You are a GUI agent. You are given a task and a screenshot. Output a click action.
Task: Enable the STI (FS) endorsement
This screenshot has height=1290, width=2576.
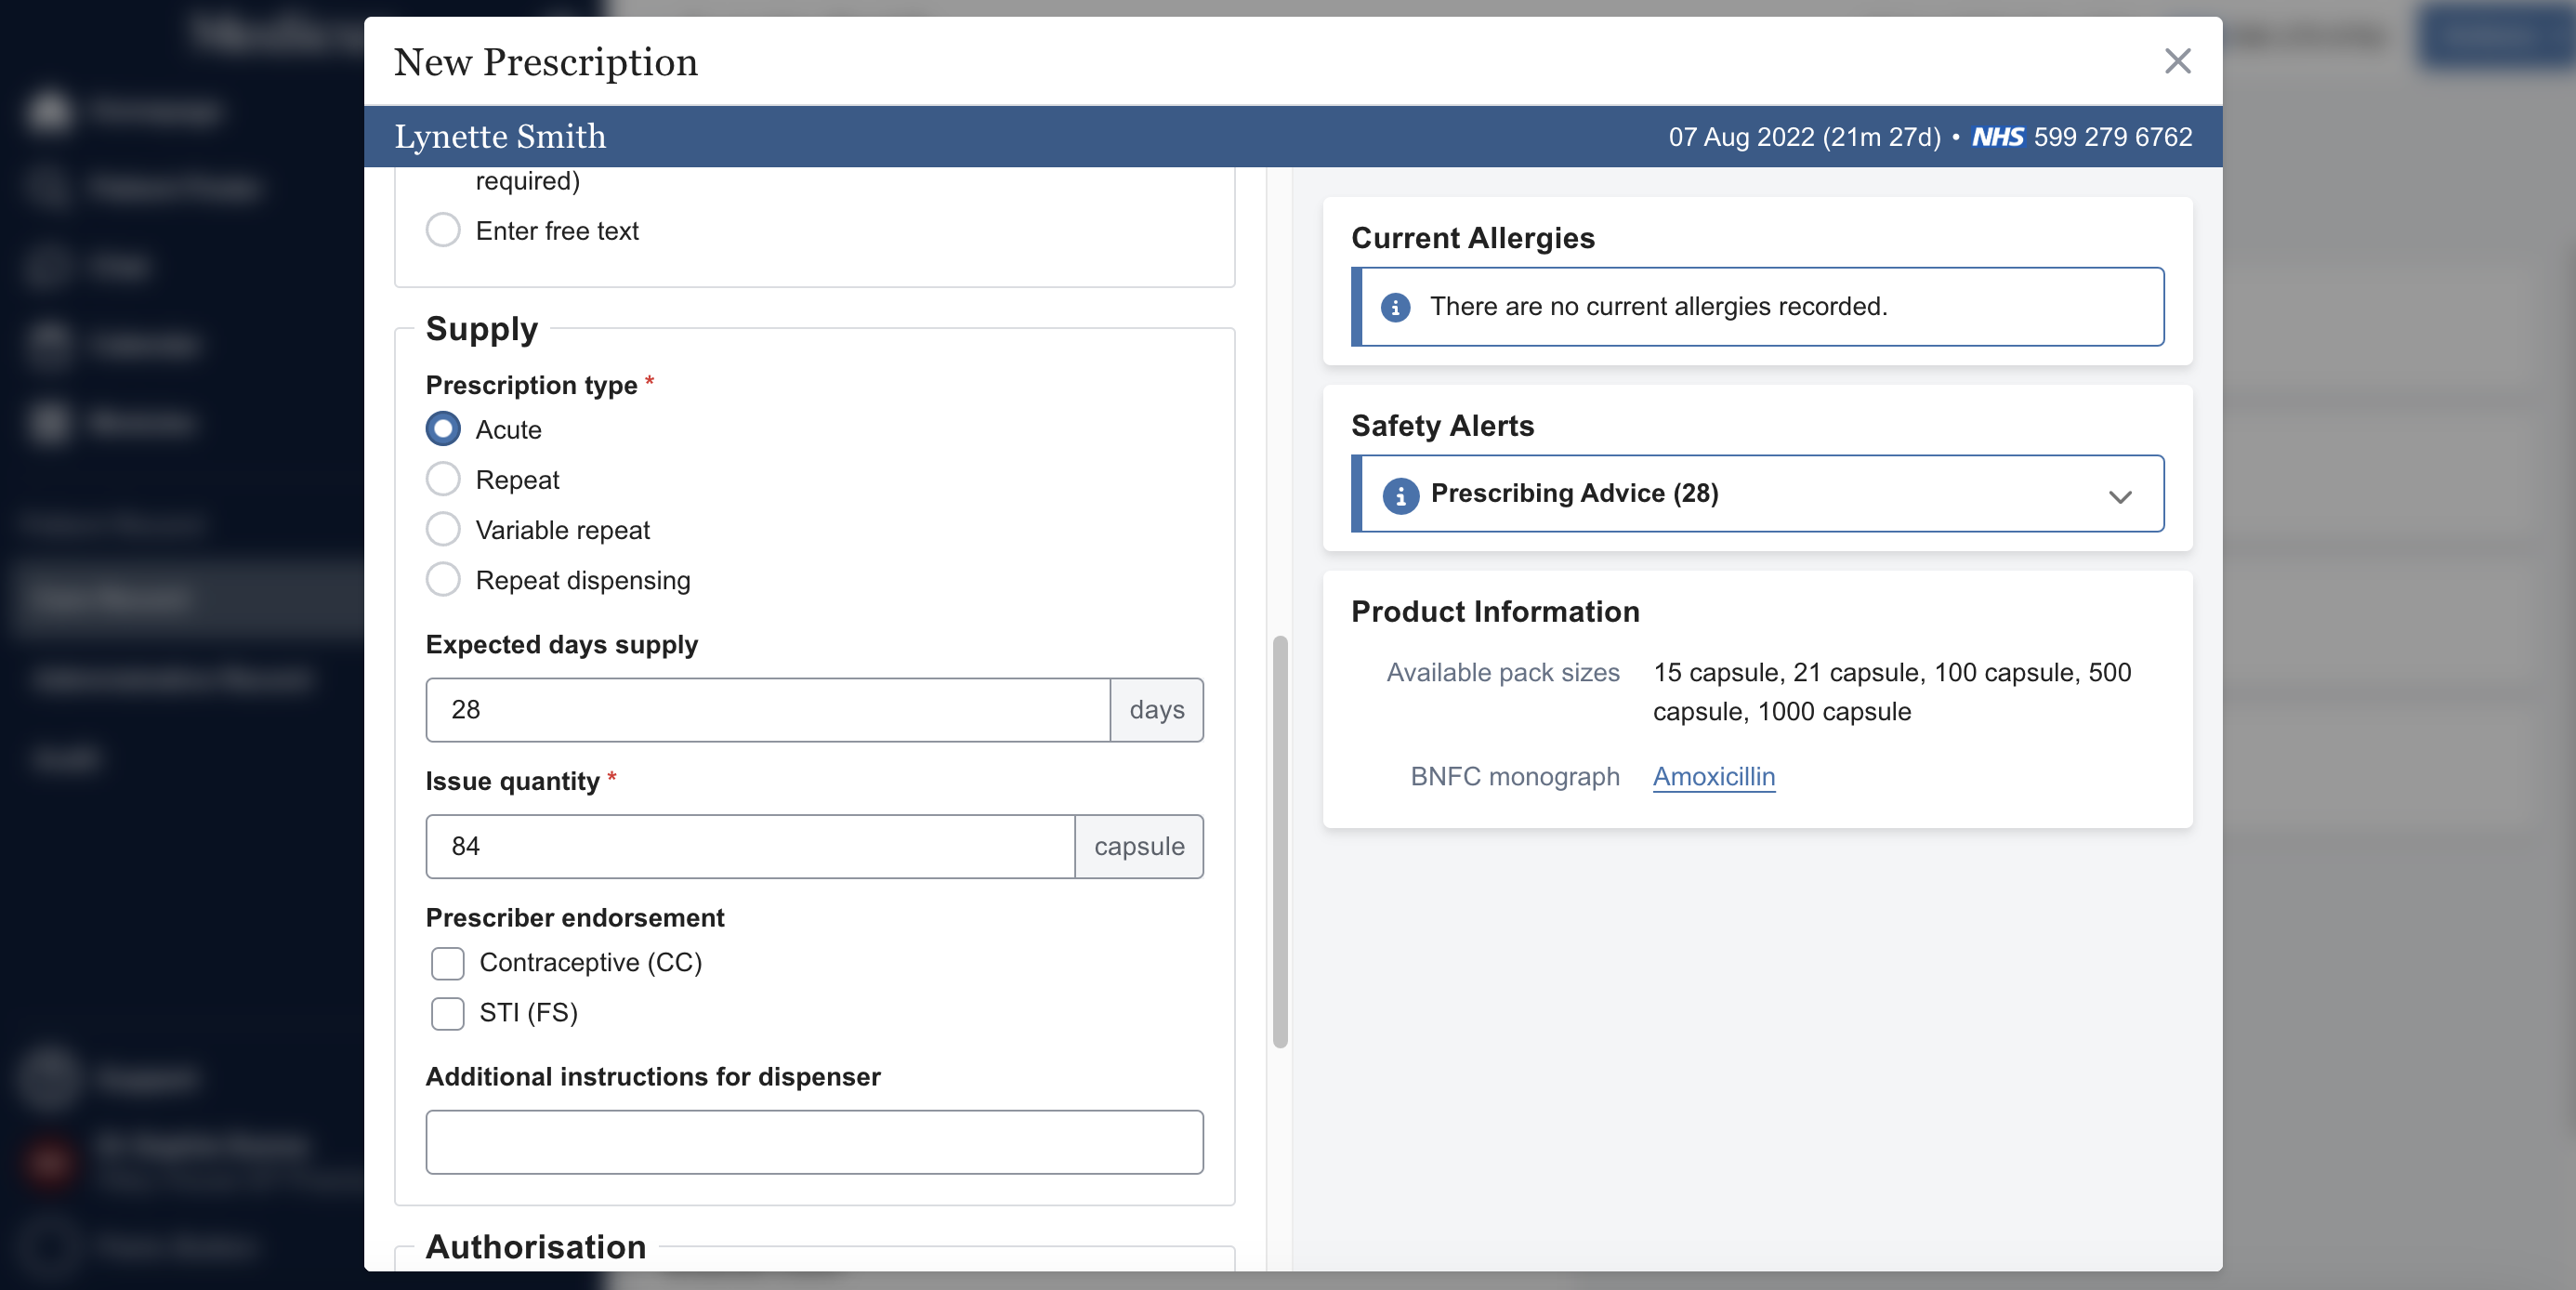click(447, 1013)
